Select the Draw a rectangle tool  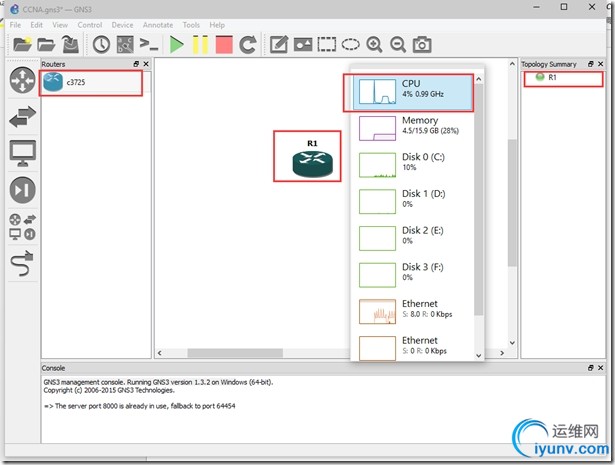(327, 44)
